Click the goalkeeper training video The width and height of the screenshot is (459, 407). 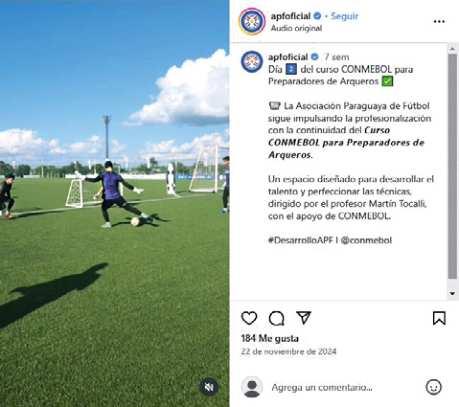[x=114, y=203]
